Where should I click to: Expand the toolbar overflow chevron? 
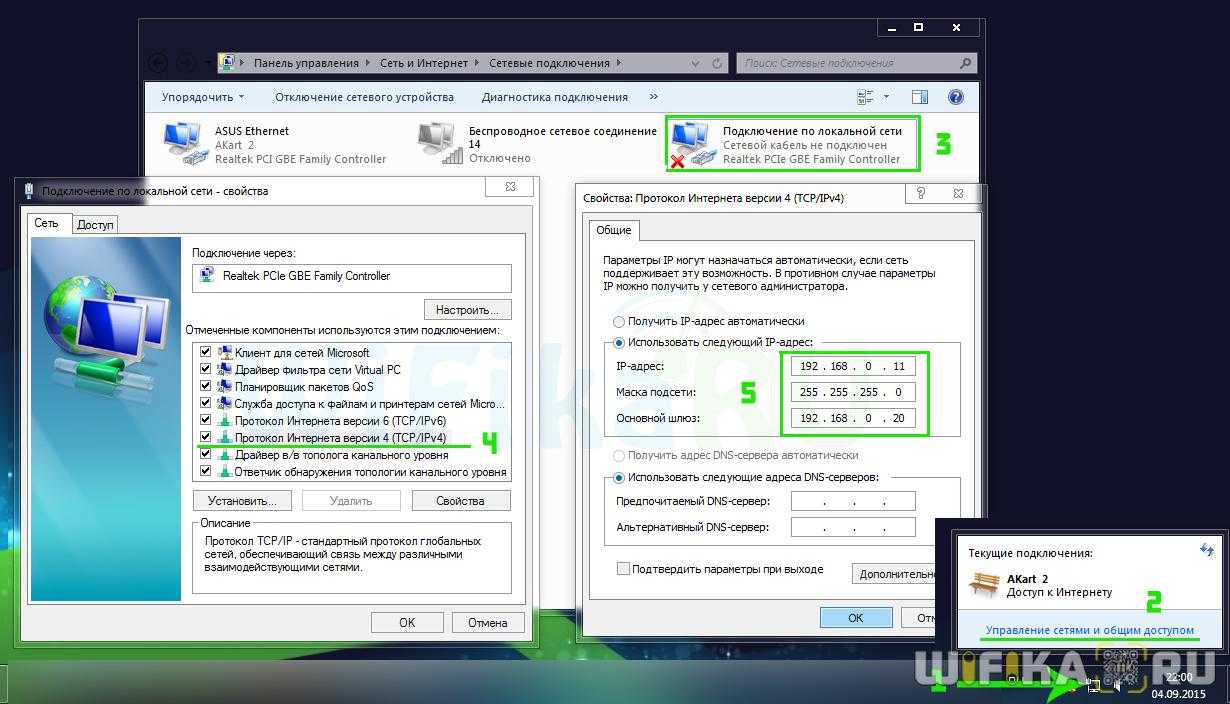(x=654, y=97)
